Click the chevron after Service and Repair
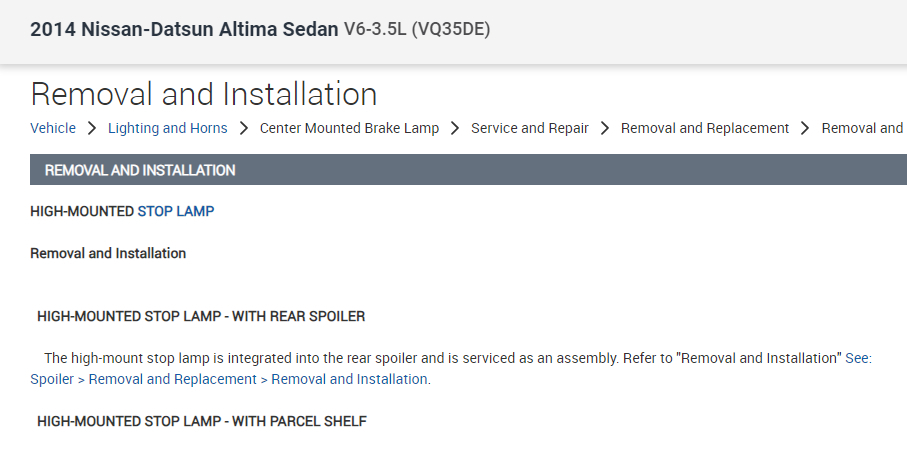This screenshot has width=907, height=449. (604, 128)
